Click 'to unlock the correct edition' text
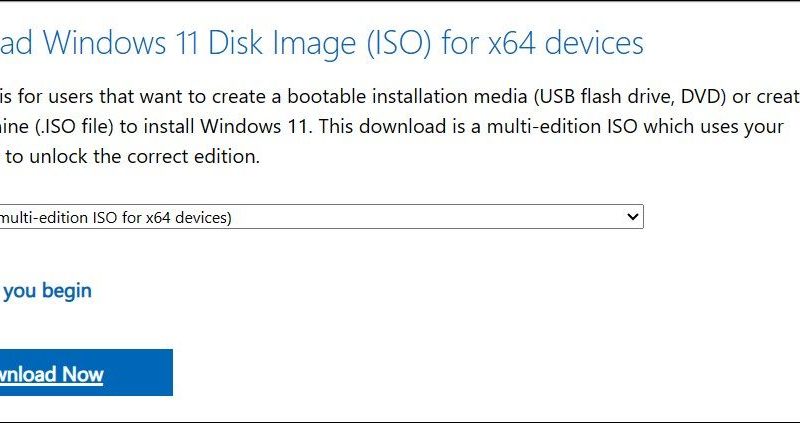This screenshot has width=800, height=423. point(133,156)
